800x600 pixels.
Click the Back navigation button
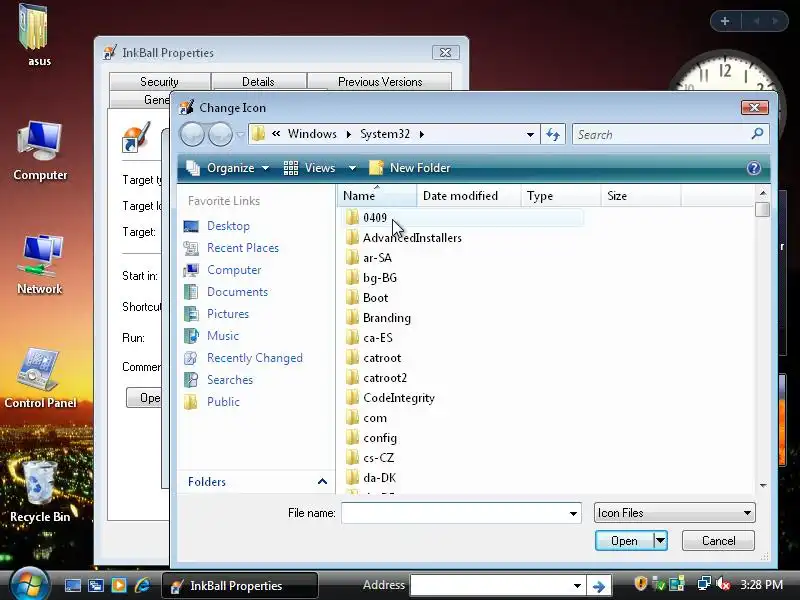(192, 135)
